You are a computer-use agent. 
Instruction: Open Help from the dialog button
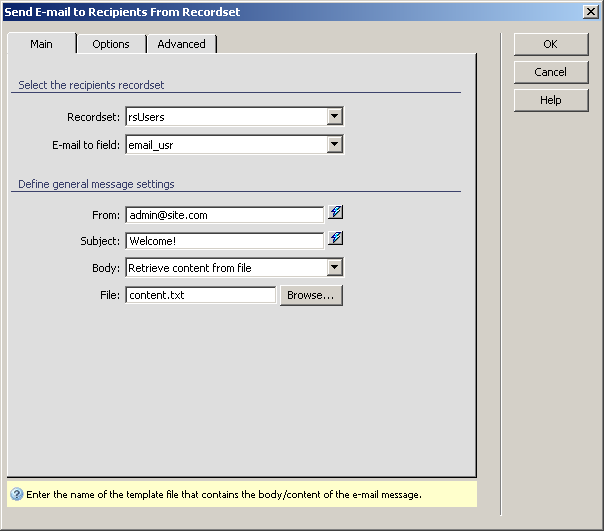click(x=550, y=100)
